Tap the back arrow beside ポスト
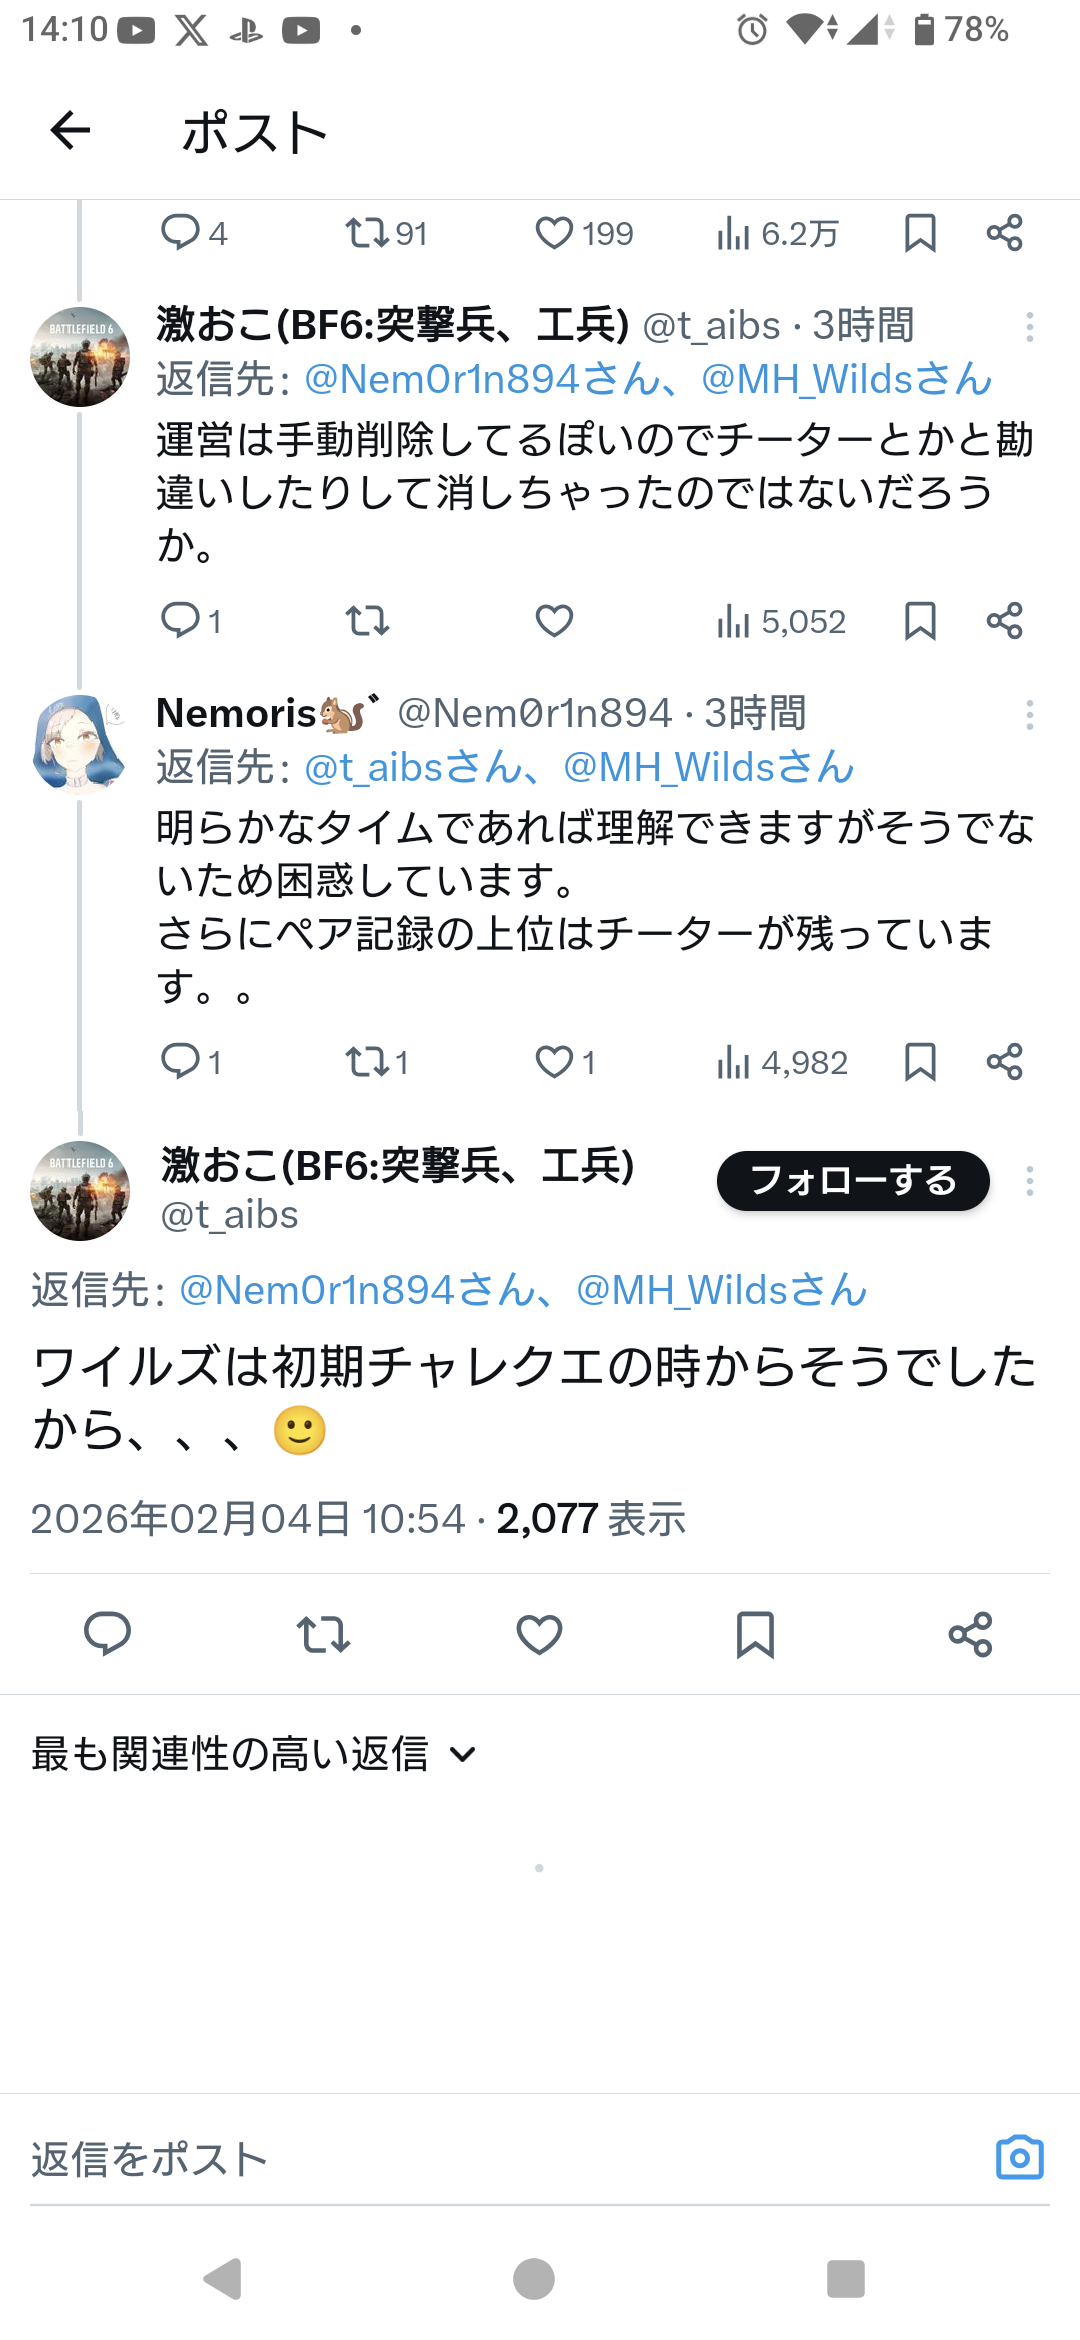This screenshot has height=2340, width=1080. point(70,131)
